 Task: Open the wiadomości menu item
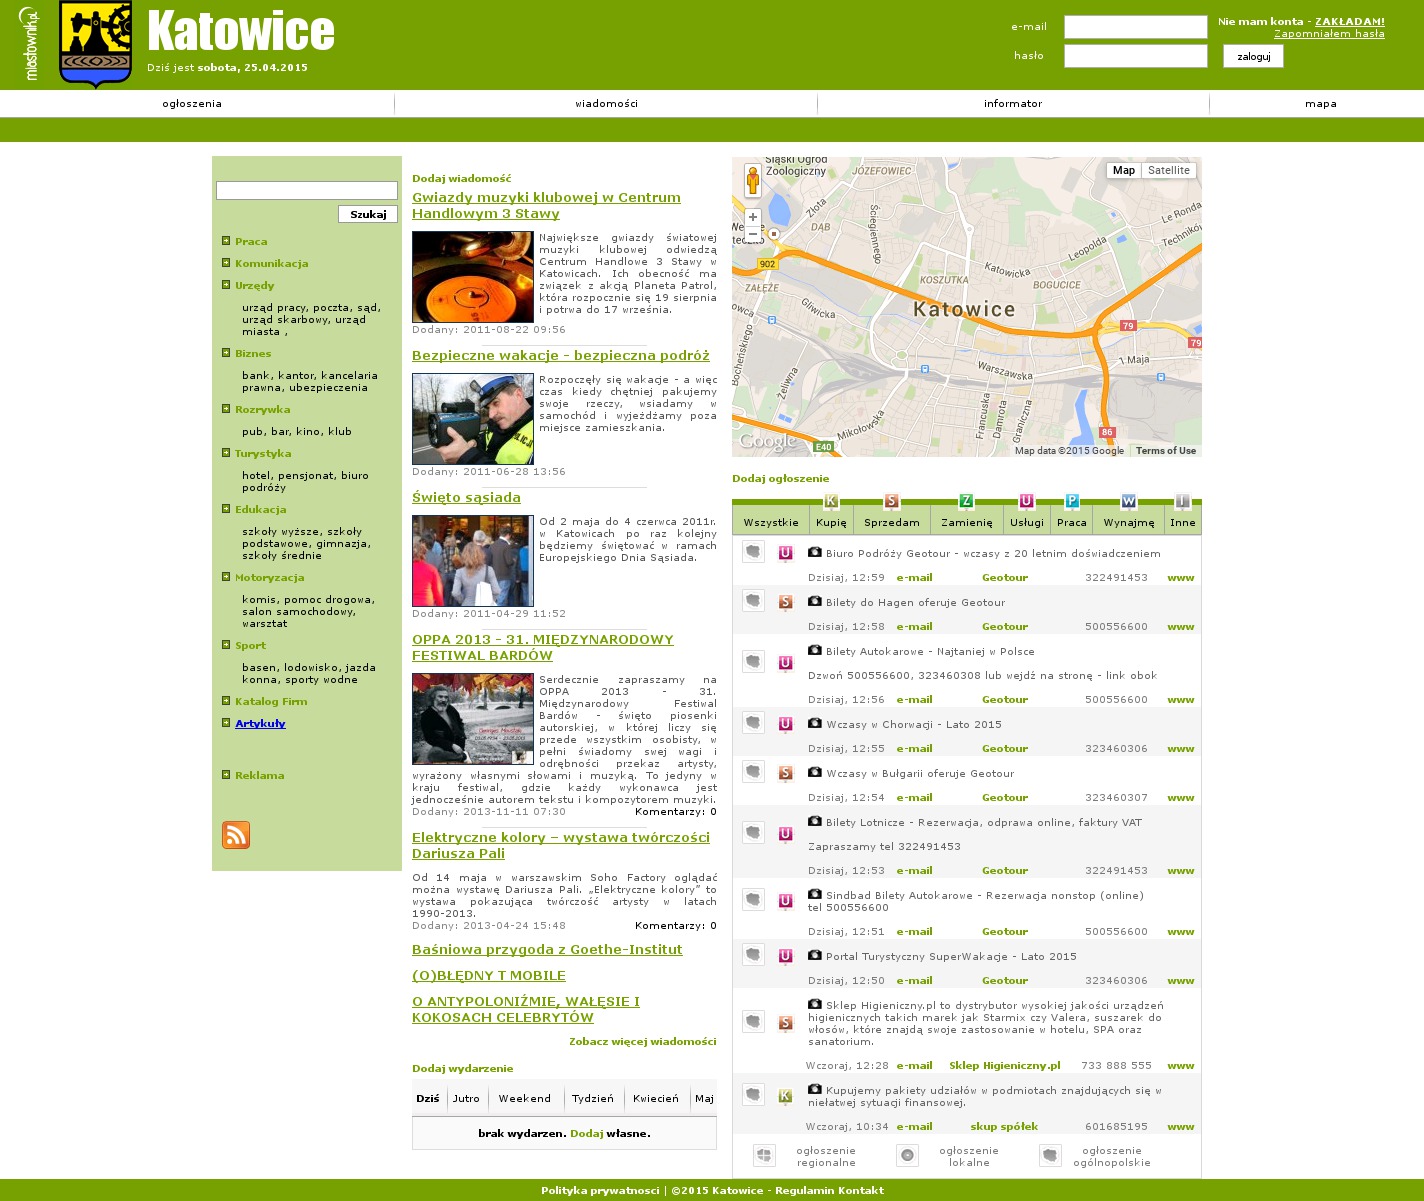[x=606, y=104]
